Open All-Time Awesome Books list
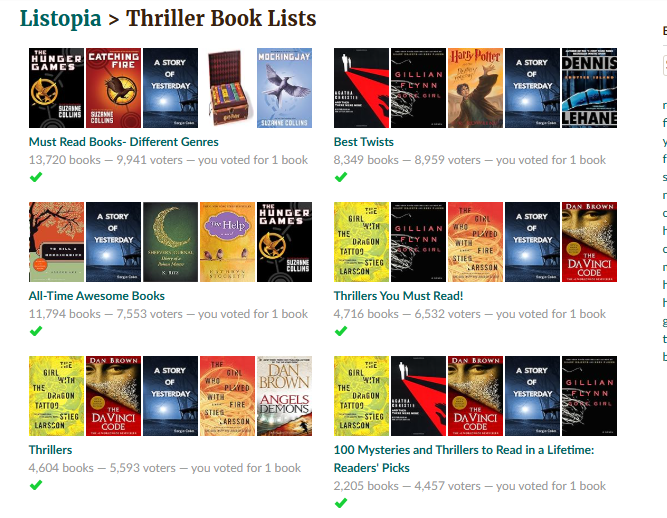 [97, 296]
